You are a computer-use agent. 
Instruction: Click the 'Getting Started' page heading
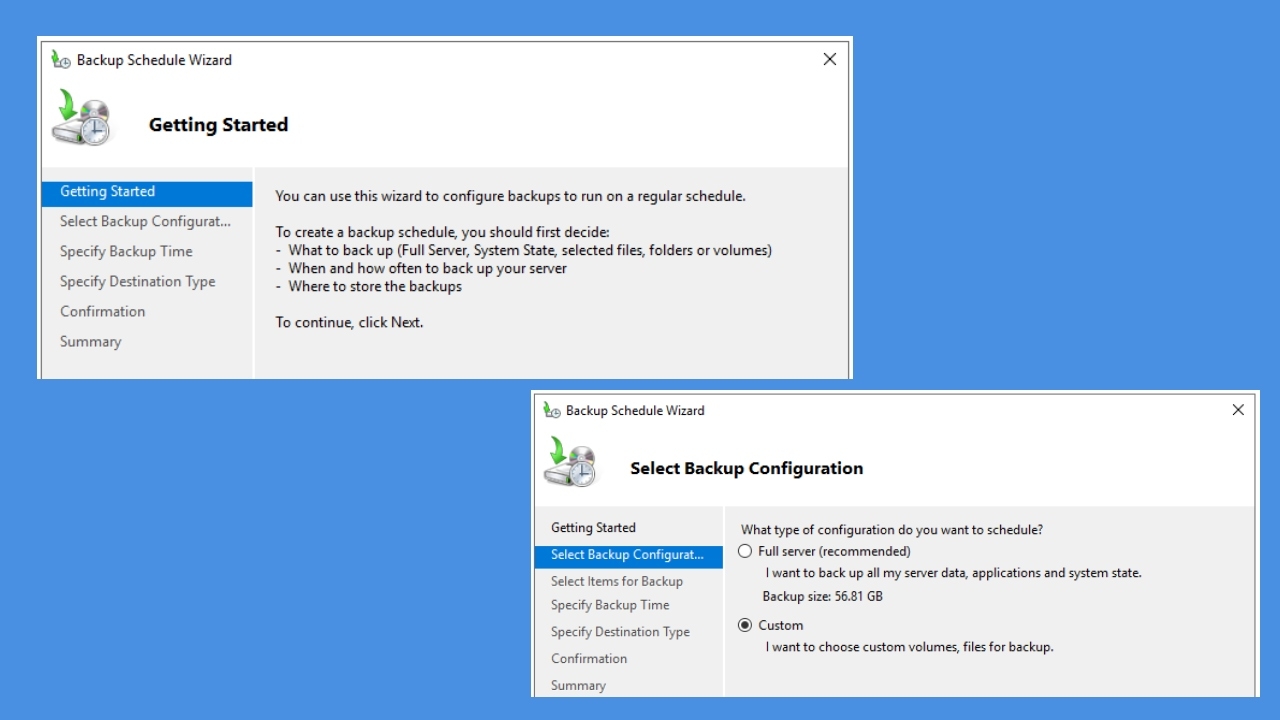(x=218, y=125)
